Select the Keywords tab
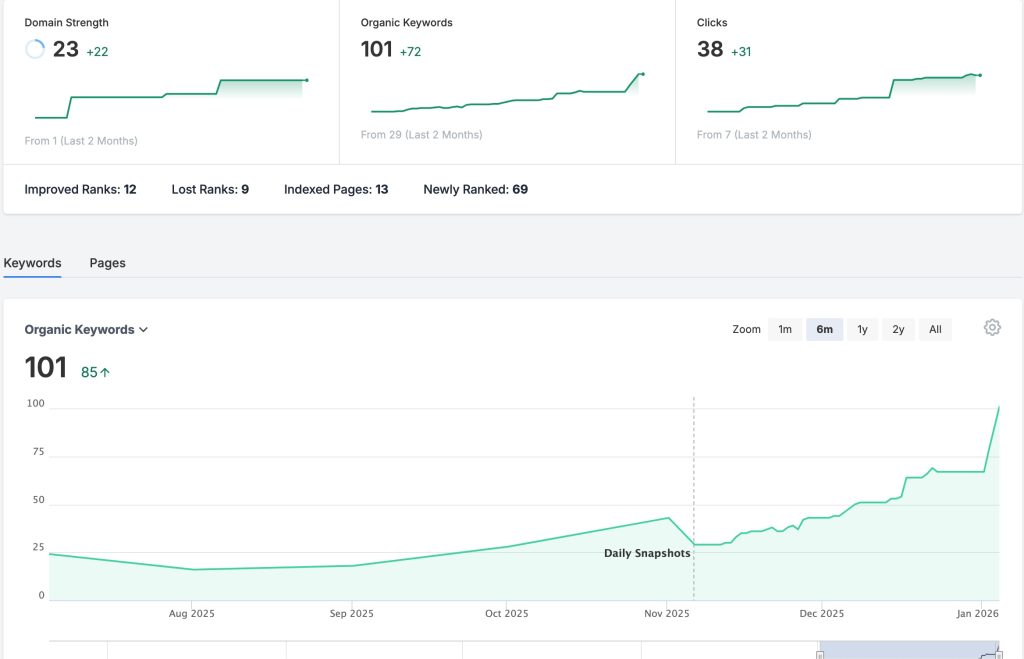Viewport: 1024px width, 659px height. [32, 263]
